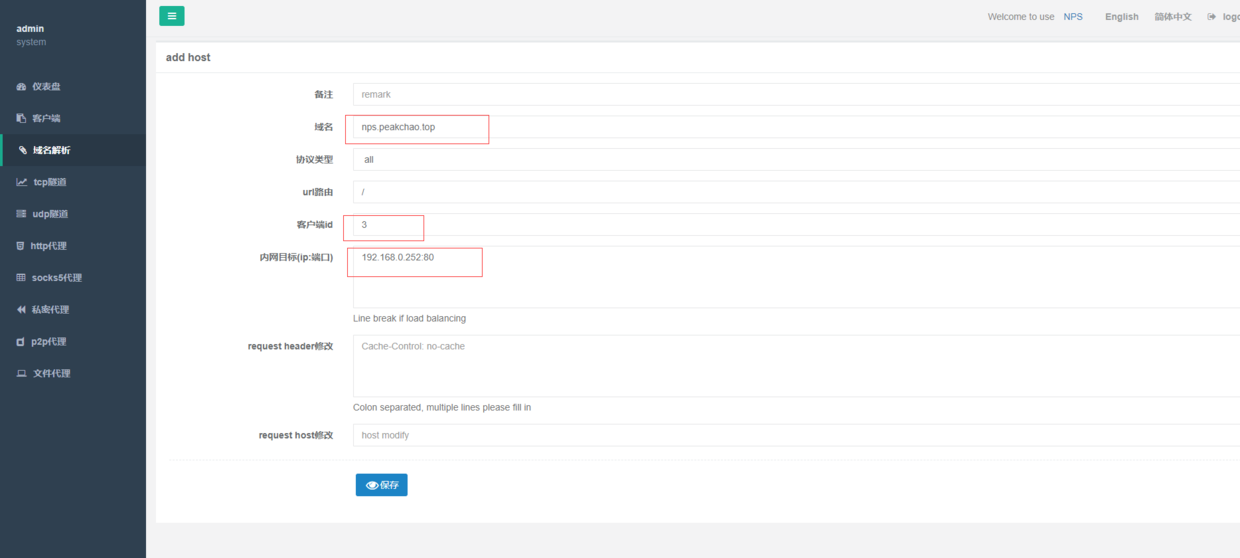This screenshot has height=558, width=1240.
Task: Click the dashboard gauge icon in the sidebar
Action: (21, 87)
